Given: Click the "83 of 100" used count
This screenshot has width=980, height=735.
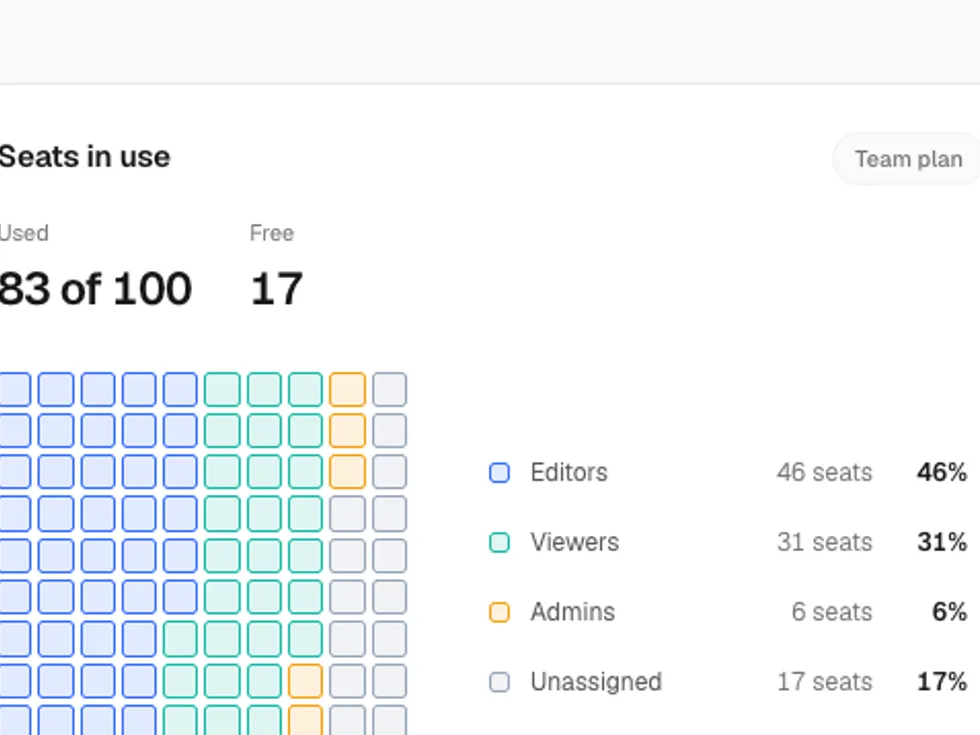Looking at the screenshot, I should [x=95, y=289].
